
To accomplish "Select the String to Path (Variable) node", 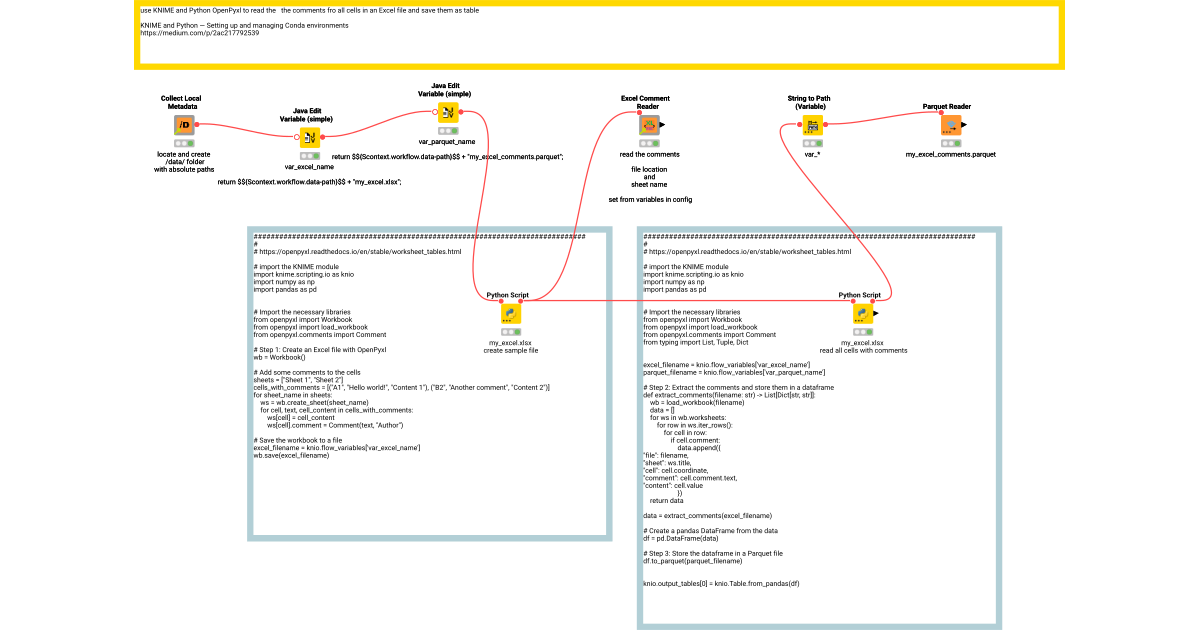I will pos(813,125).
